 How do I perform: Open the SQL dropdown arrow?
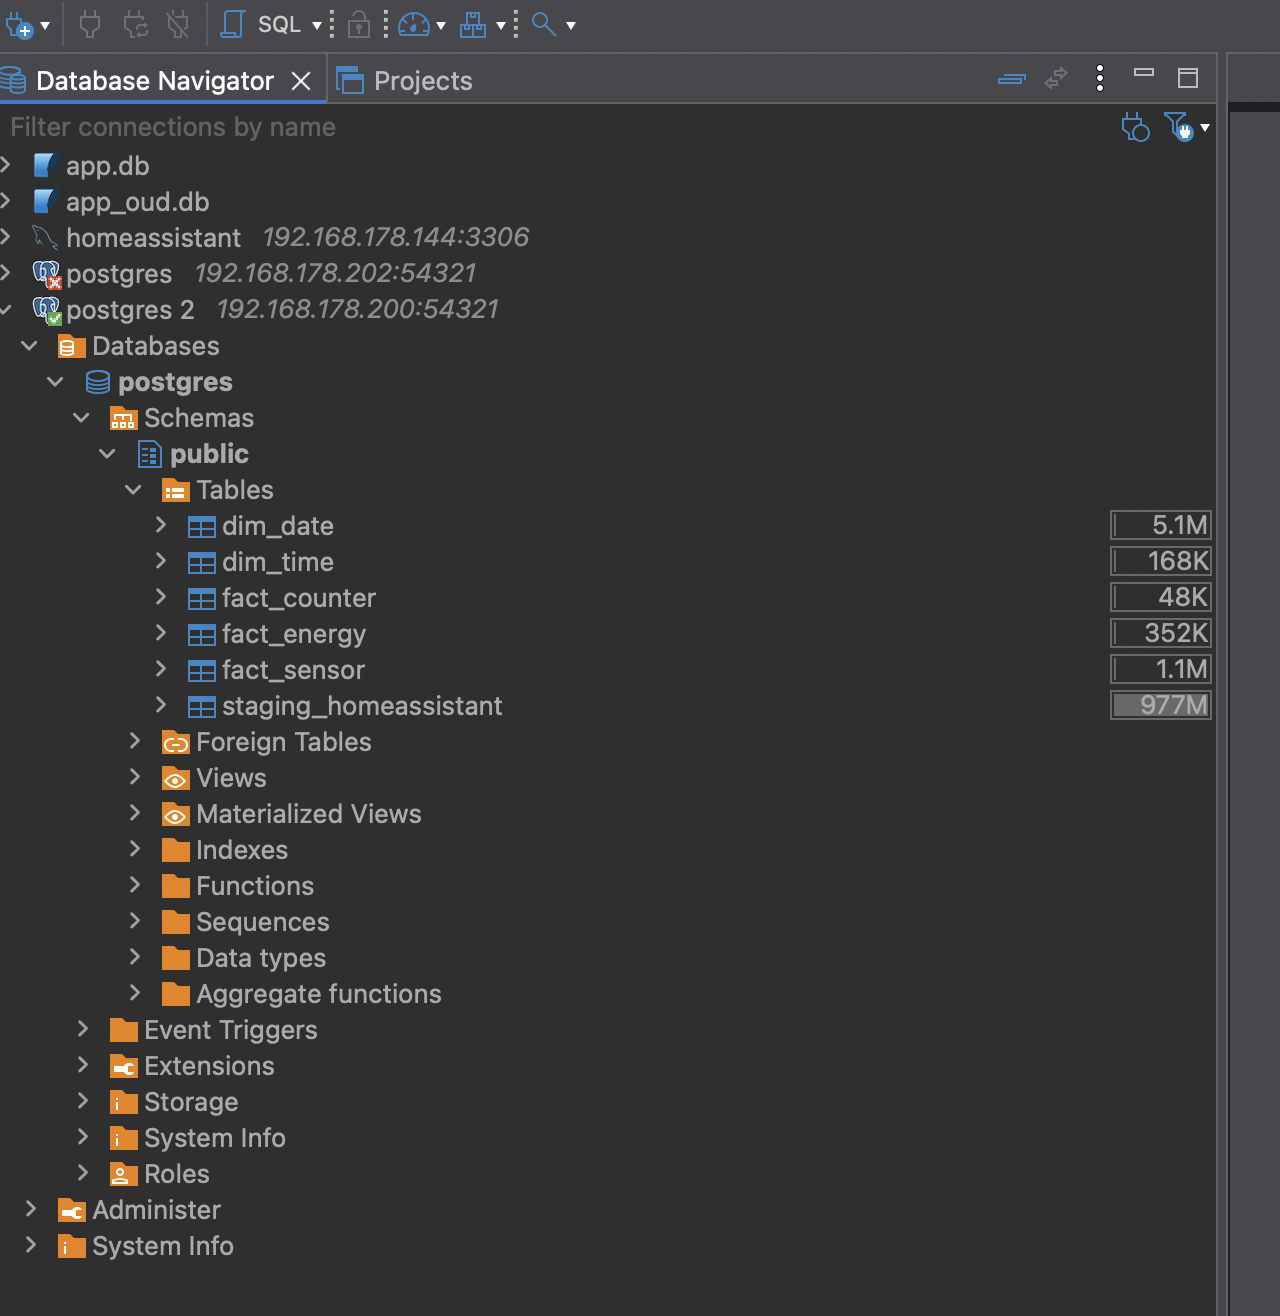(317, 25)
